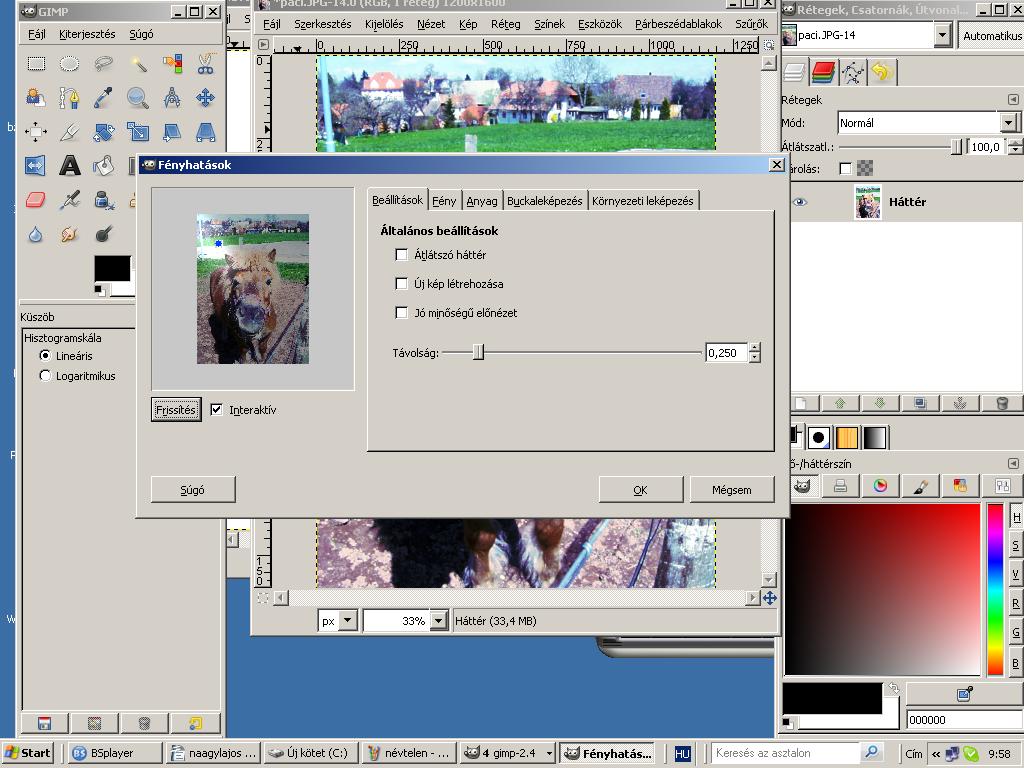Screen dimensions: 1024x768
Task: Enable the Új kép létrehozása checkbox
Action: pos(402,283)
